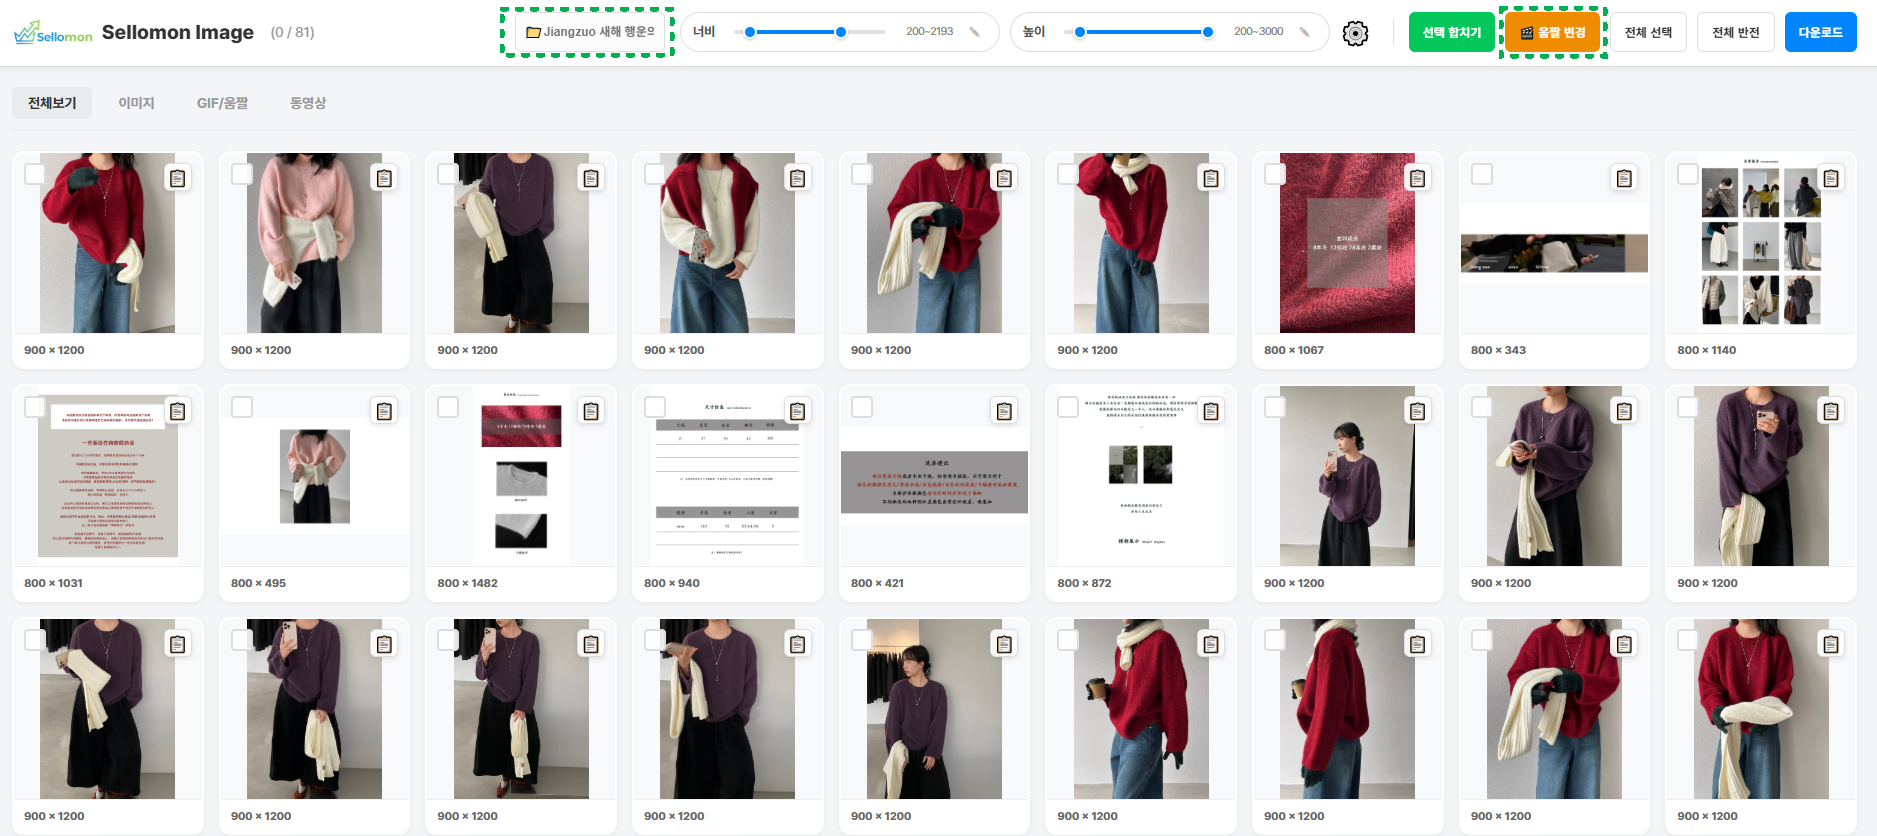Select the 800 × 940 size chart checkbox
This screenshot has height=836, width=1877.
[655, 407]
